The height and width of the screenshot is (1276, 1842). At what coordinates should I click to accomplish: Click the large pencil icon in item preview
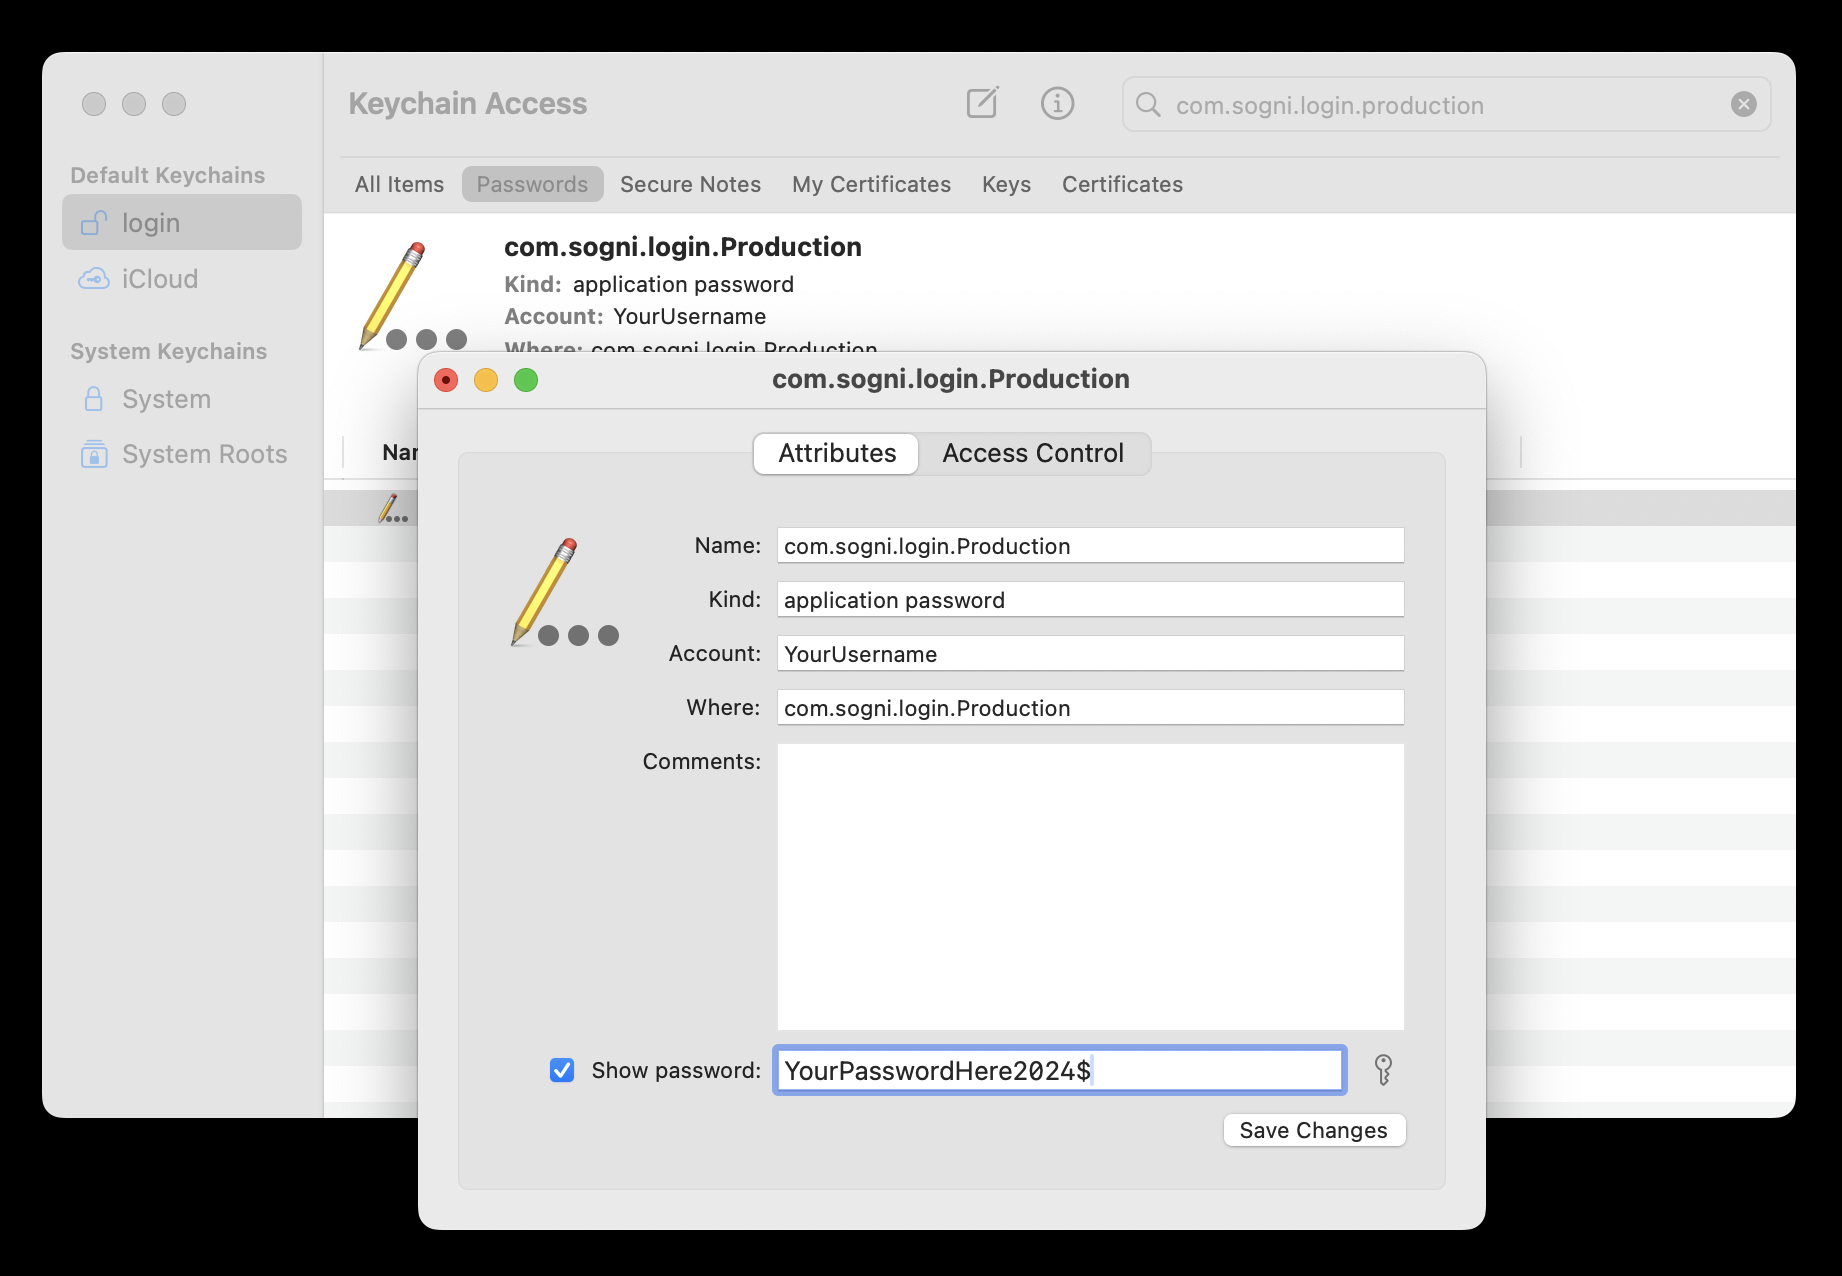click(410, 296)
